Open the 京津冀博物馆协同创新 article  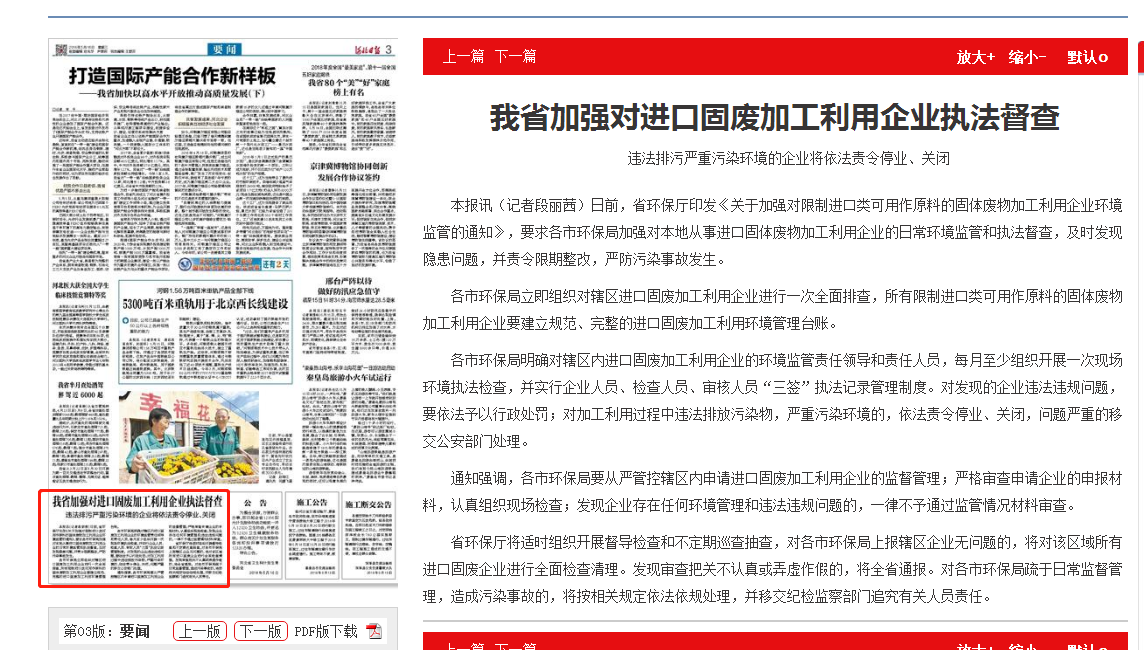pos(347,171)
